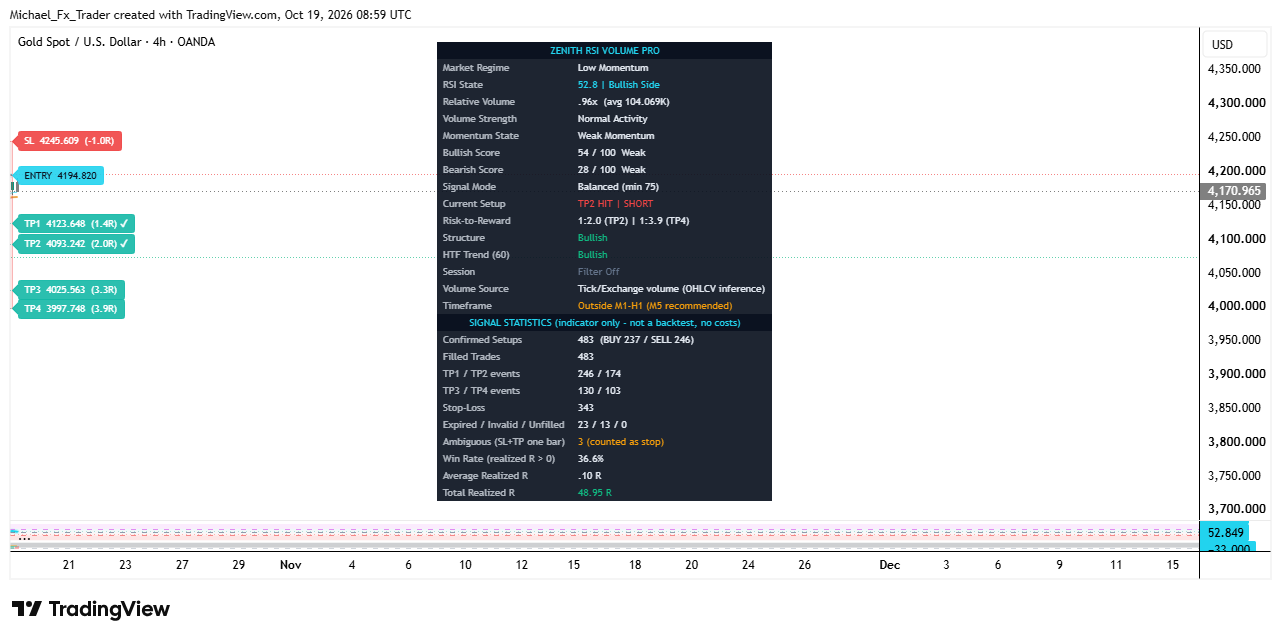The width and height of the screenshot is (1281, 639).
Task: Click the RSI value tag 52.849
Action: point(1227,532)
